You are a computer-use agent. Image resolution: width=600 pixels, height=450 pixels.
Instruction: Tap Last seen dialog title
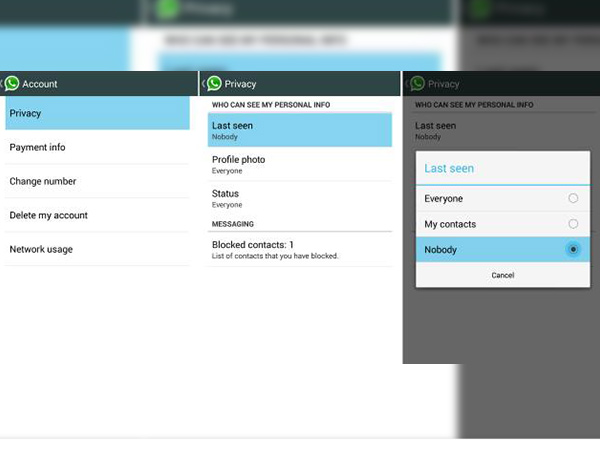click(449, 168)
